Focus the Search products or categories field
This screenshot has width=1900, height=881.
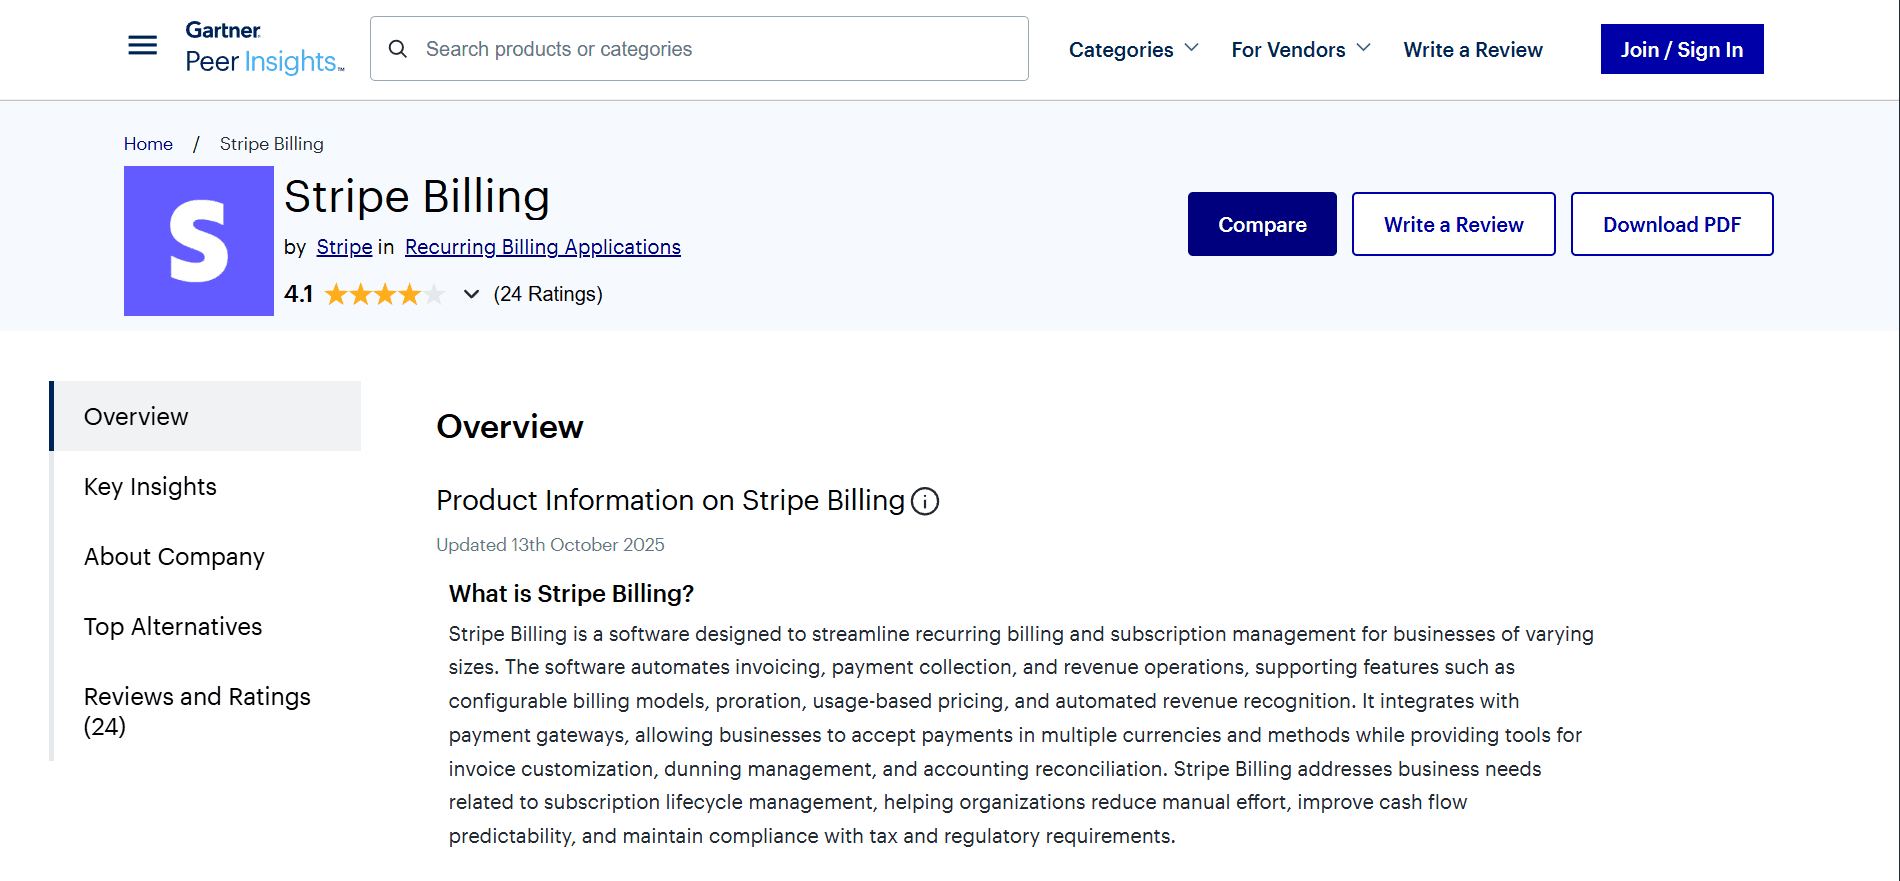(x=699, y=48)
